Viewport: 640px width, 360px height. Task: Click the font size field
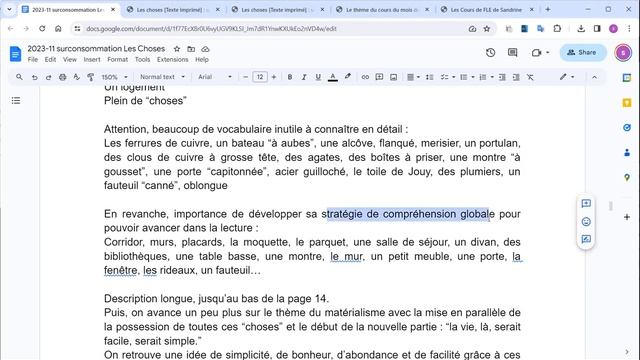click(260, 77)
